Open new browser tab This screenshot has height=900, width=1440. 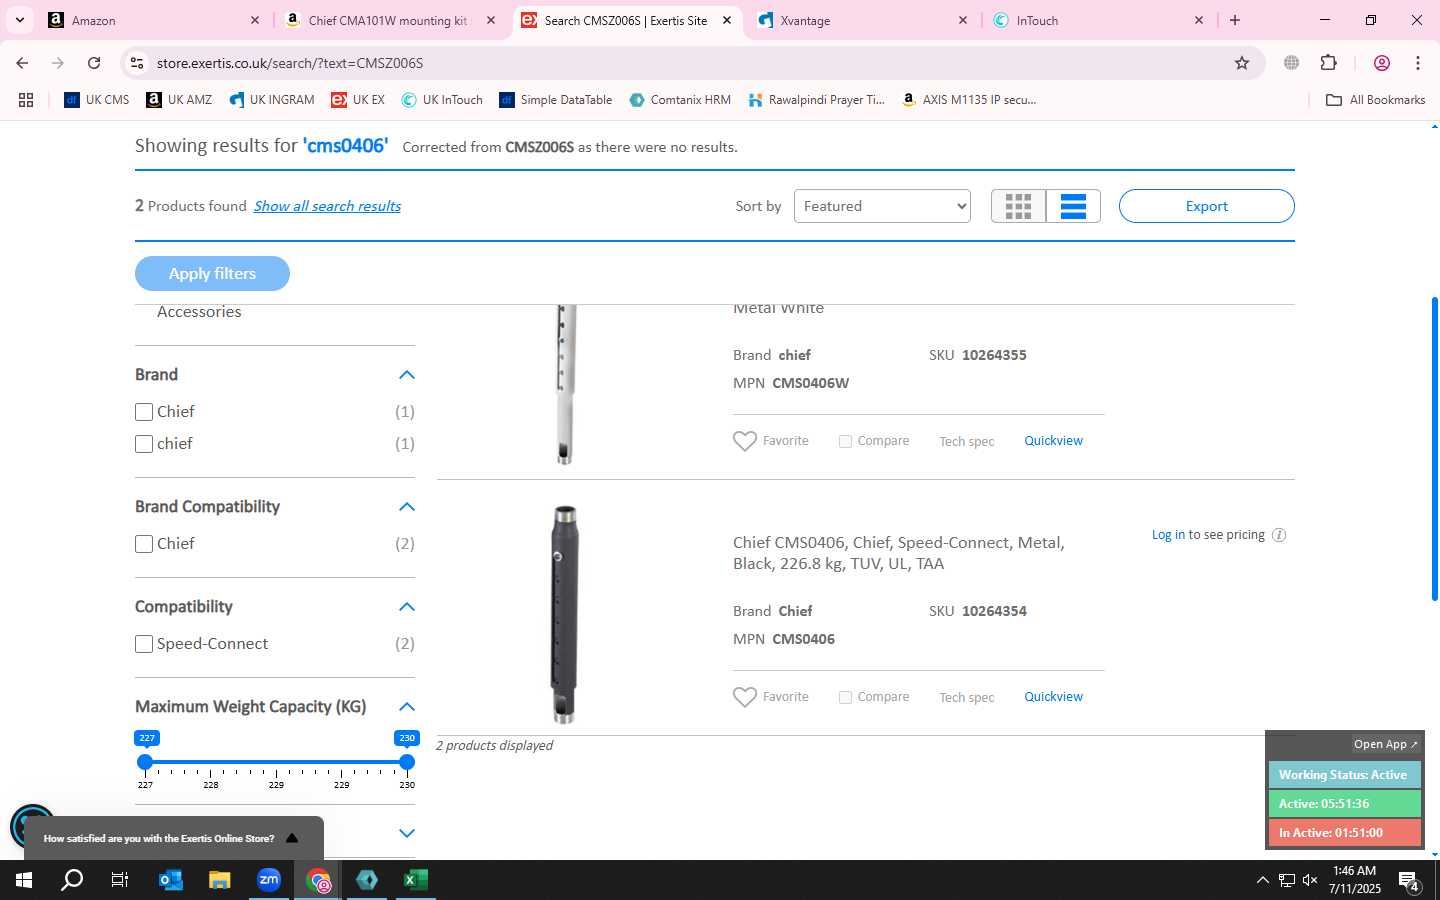coord(1235,20)
